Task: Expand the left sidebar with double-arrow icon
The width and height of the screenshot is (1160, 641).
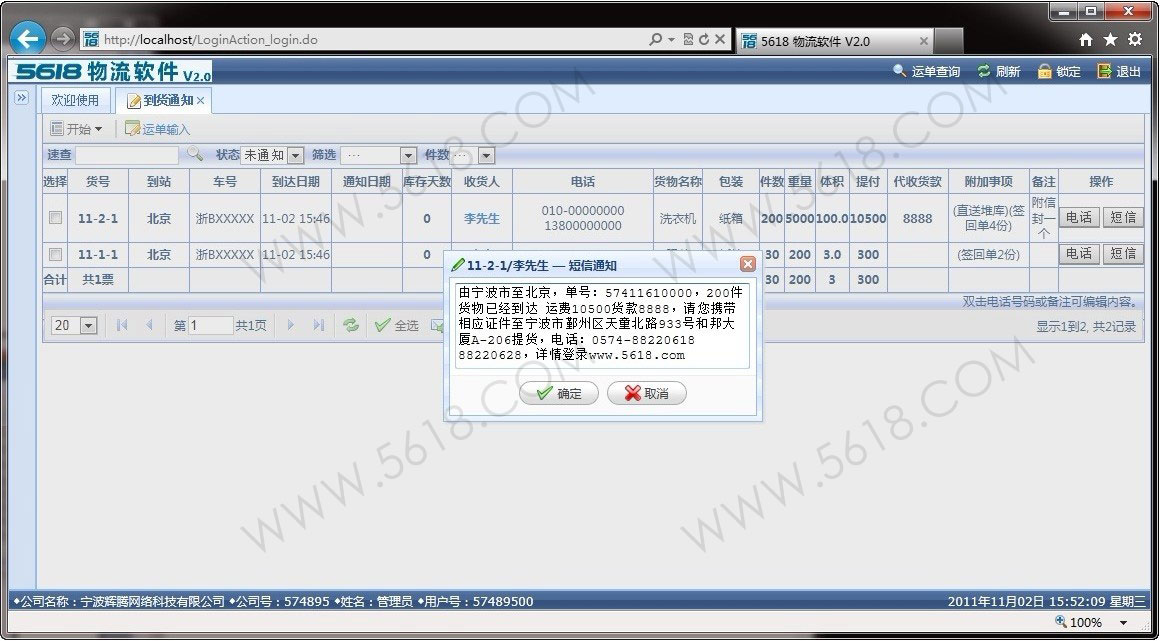Action: [21, 98]
